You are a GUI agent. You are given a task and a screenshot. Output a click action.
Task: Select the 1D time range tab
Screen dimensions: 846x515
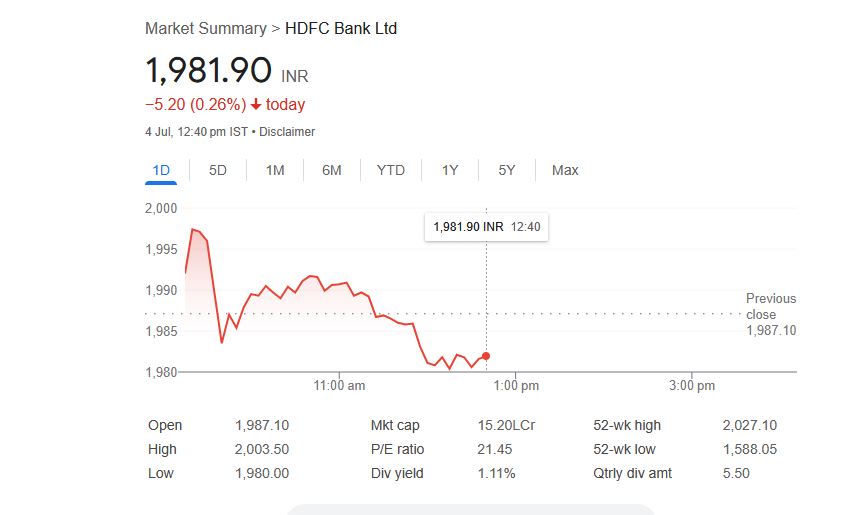click(161, 170)
